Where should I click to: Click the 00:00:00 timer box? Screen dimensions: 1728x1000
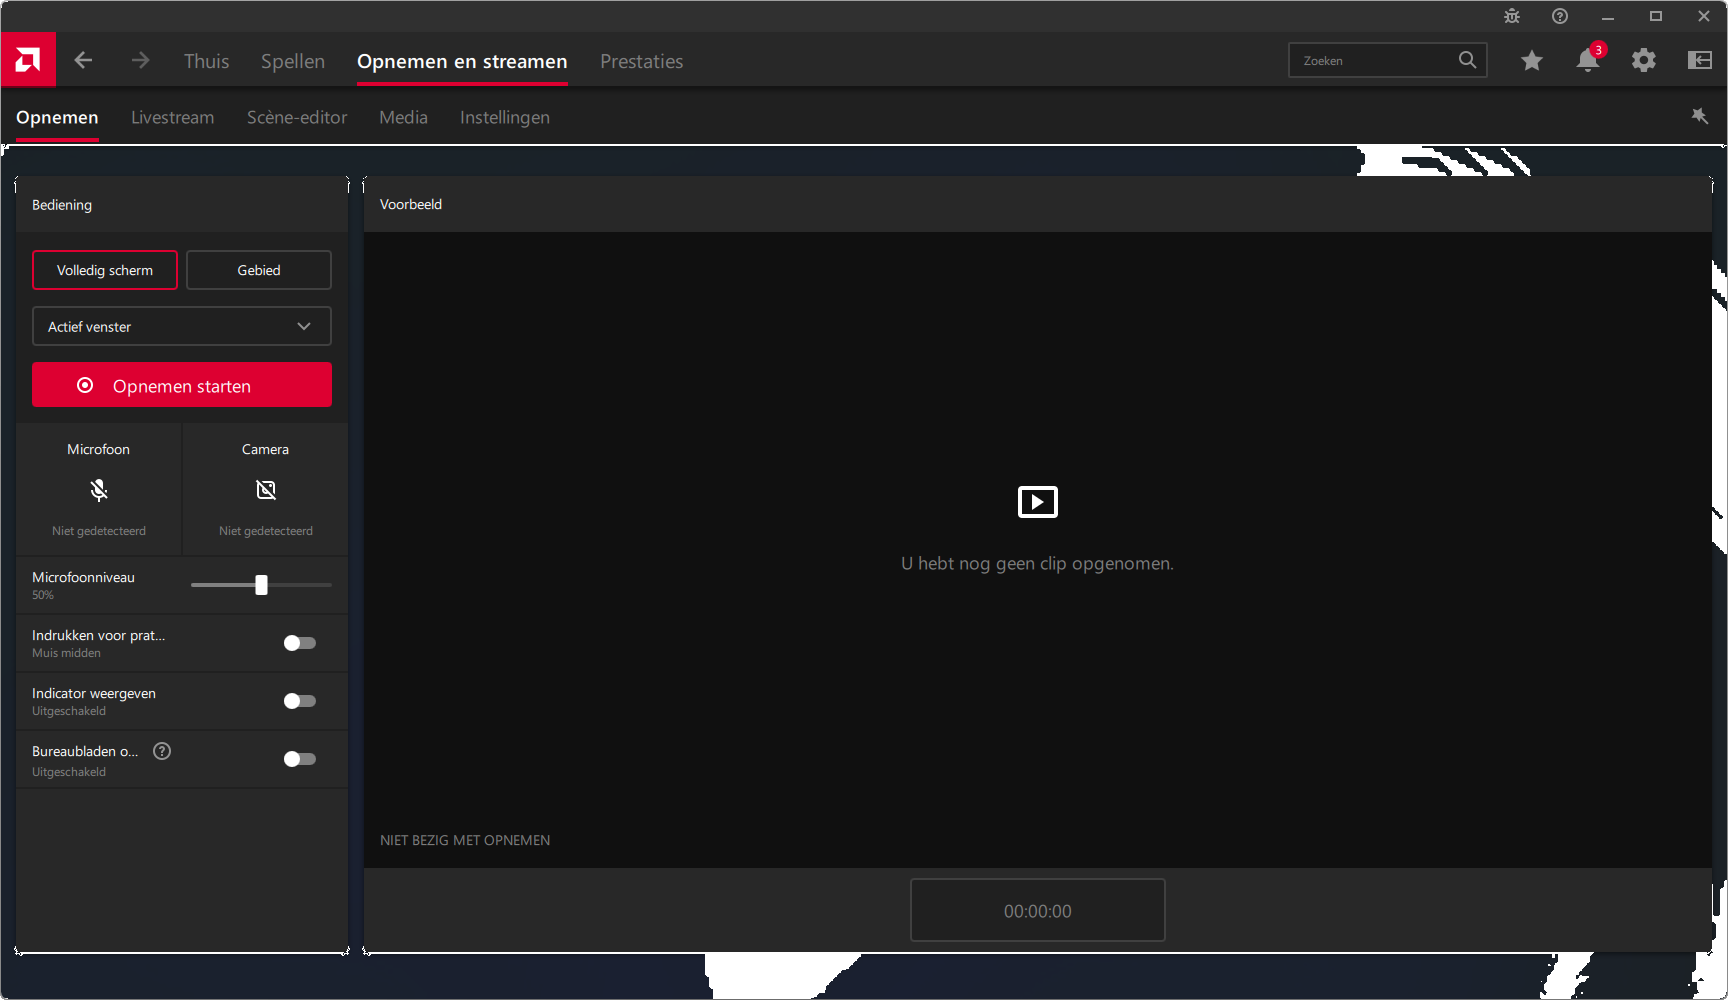pyautogui.click(x=1037, y=910)
